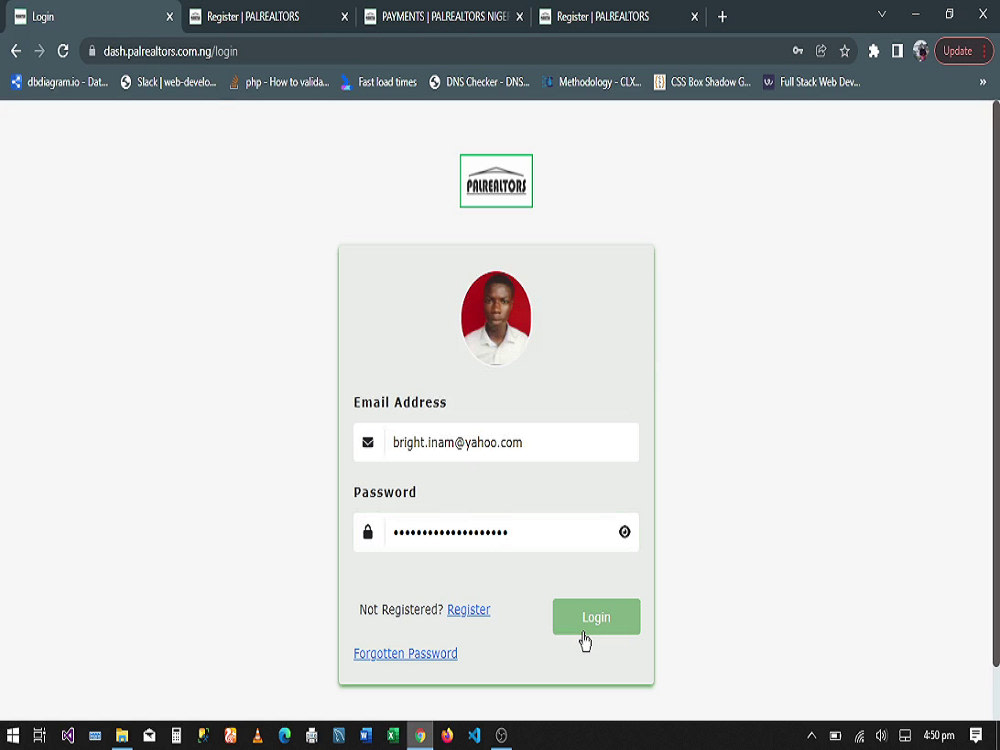Viewport: 1000px width, 750px height.
Task: Go back to the previous page
Action: coord(16,51)
